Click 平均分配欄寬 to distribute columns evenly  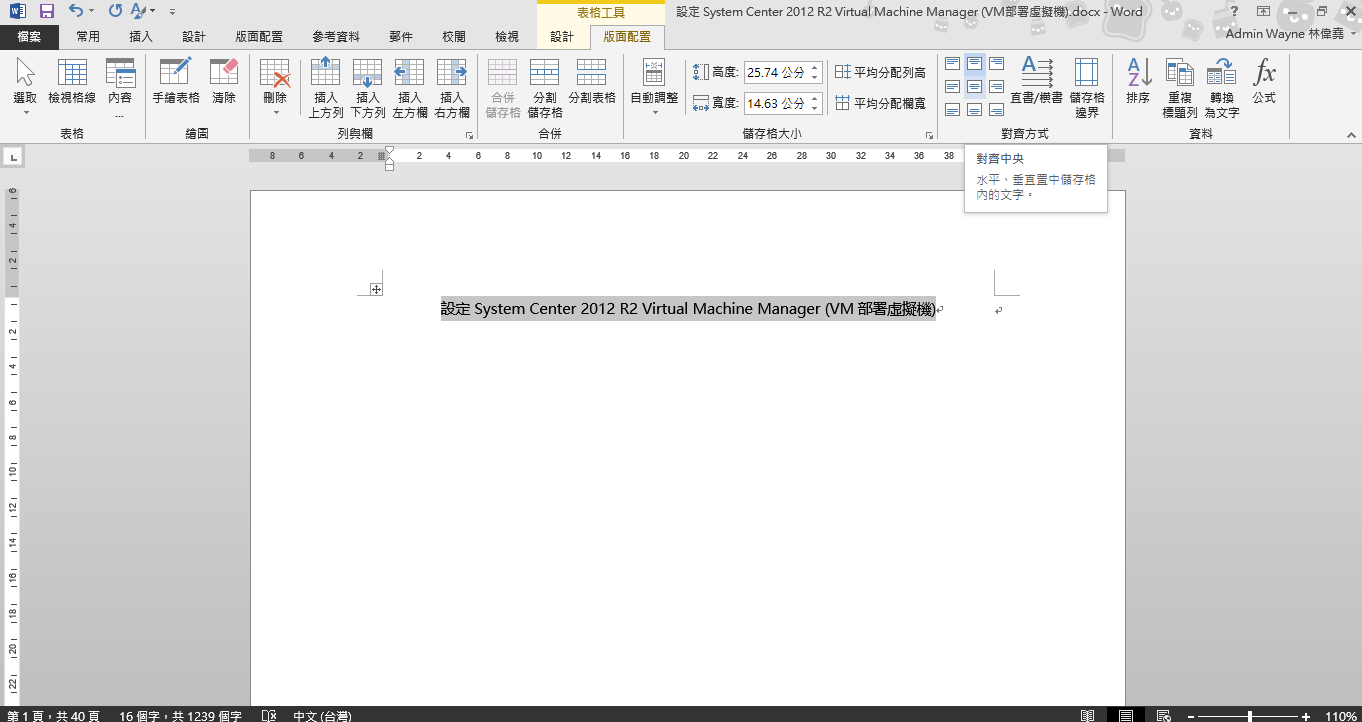tap(881, 103)
